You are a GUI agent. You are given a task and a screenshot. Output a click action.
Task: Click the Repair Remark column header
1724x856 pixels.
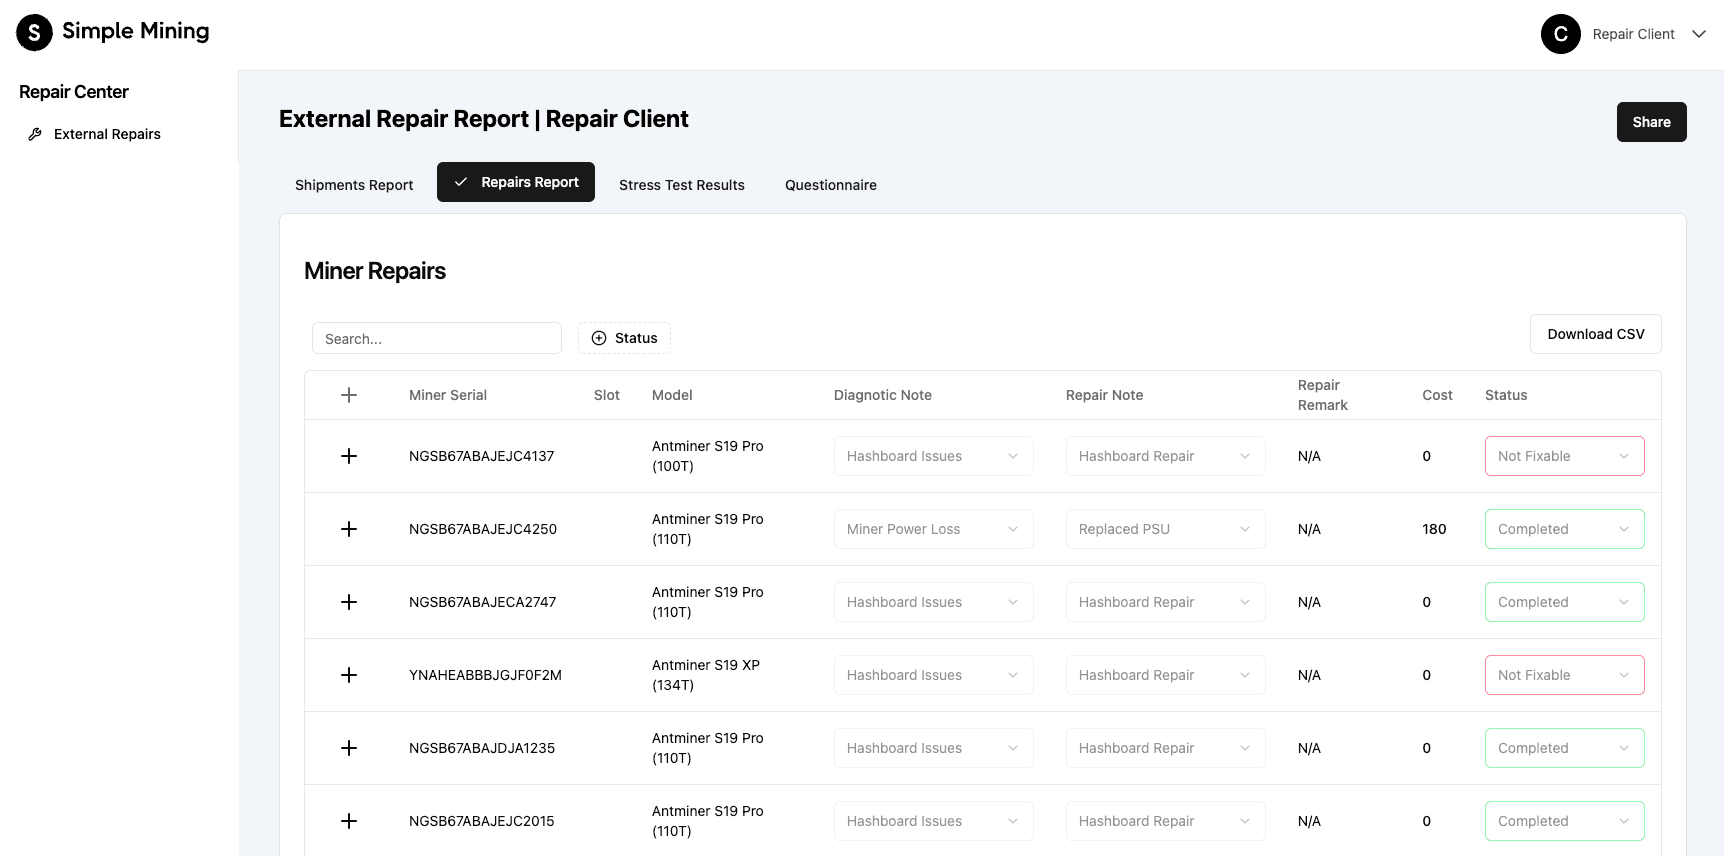(x=1322, y=395)
